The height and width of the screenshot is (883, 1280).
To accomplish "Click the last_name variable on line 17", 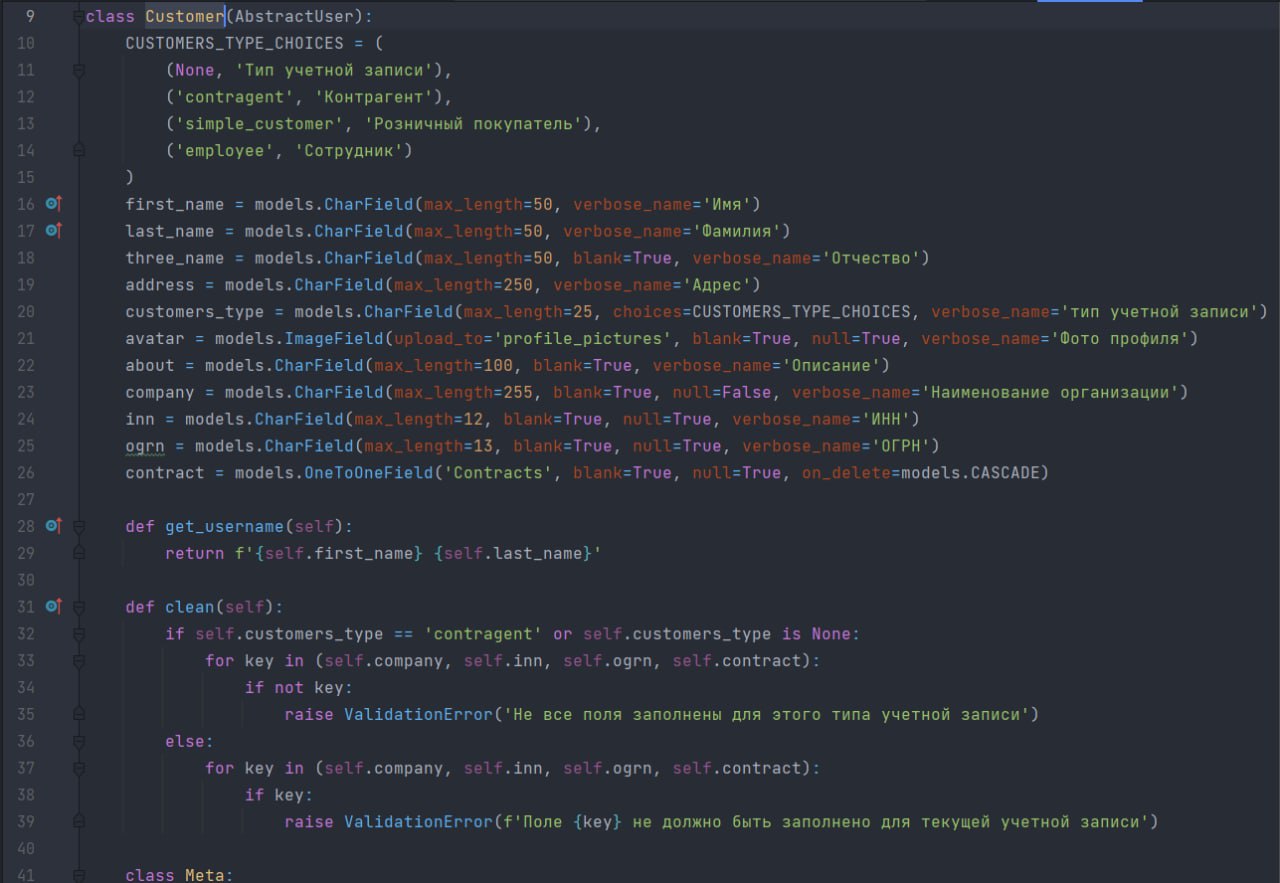I will [x=170, y=231].
